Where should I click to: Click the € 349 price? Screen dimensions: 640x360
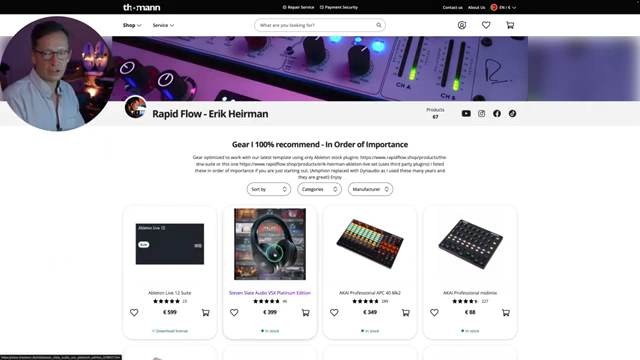(x=370, y=313)
